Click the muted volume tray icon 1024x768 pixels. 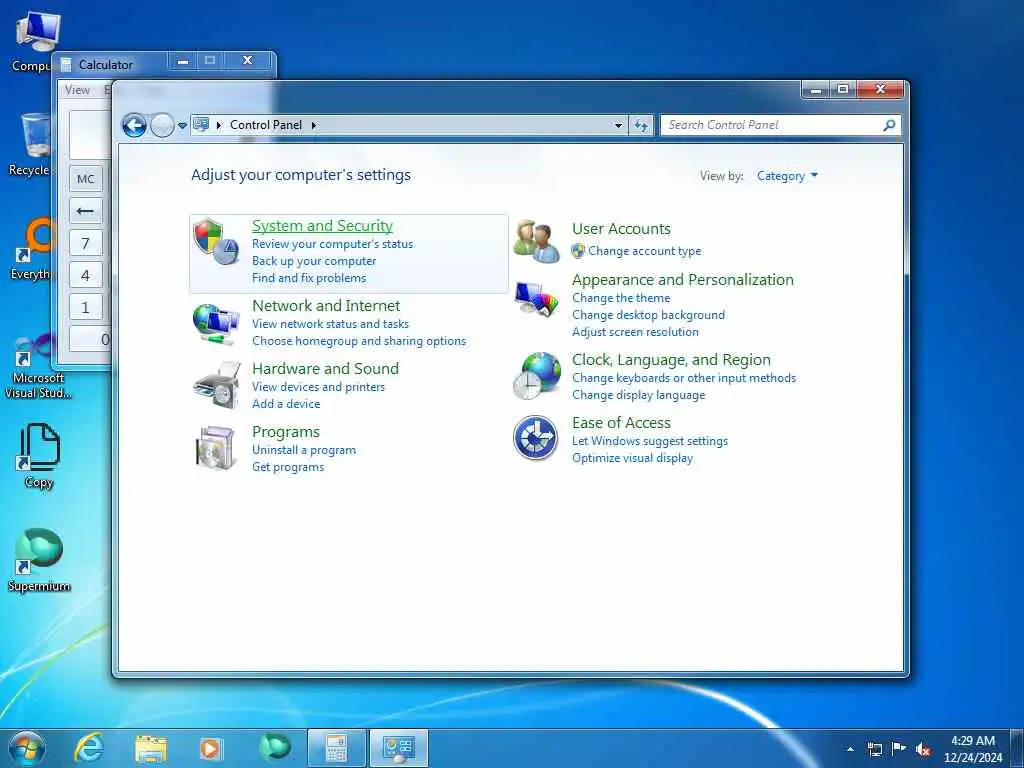pos(923,749)
